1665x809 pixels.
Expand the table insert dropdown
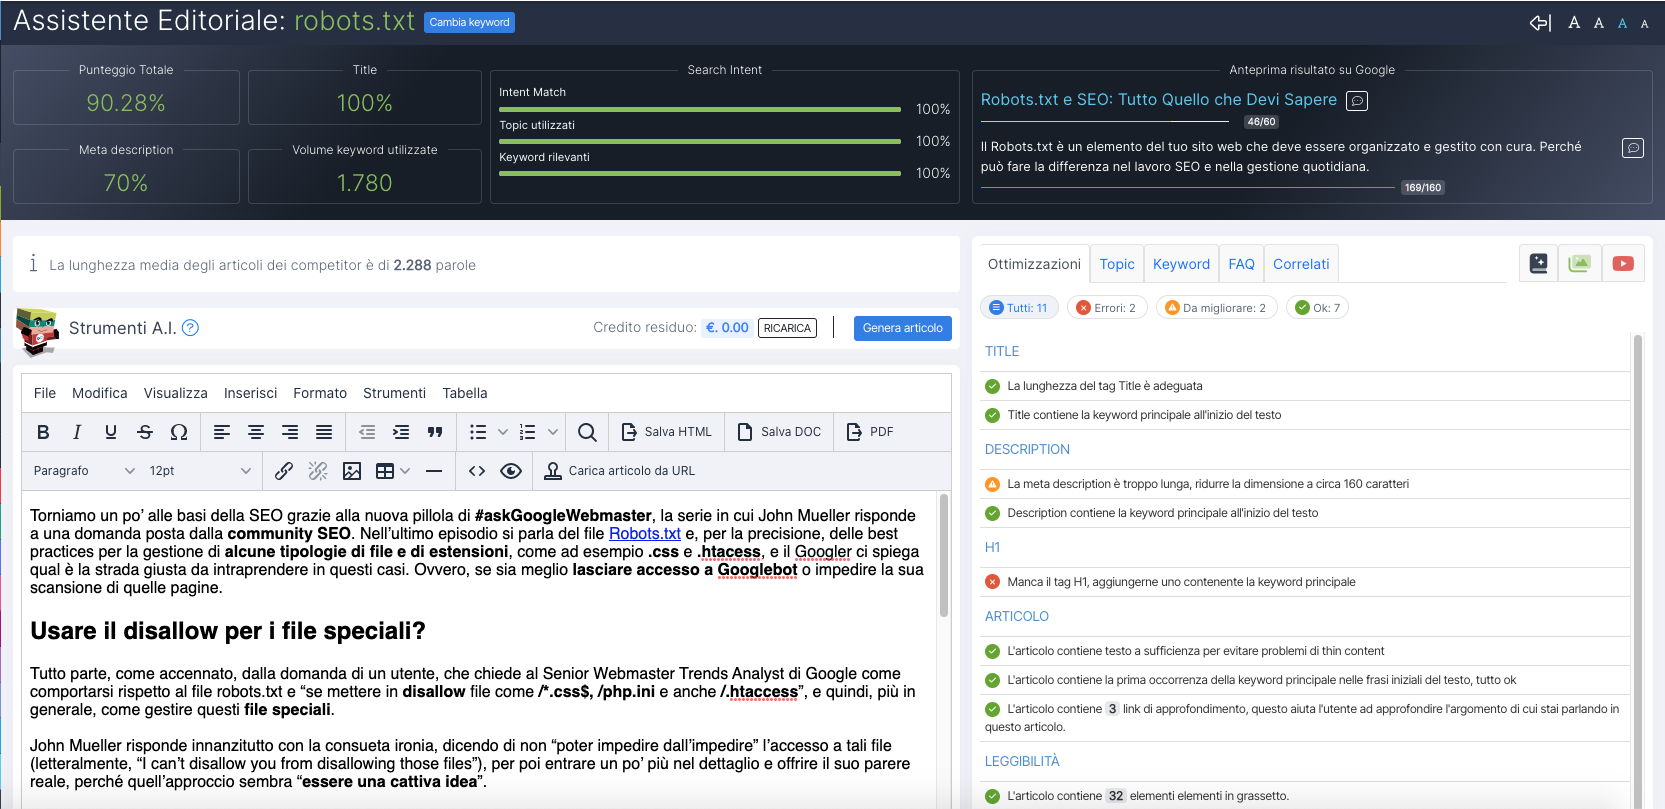(405, 471)
